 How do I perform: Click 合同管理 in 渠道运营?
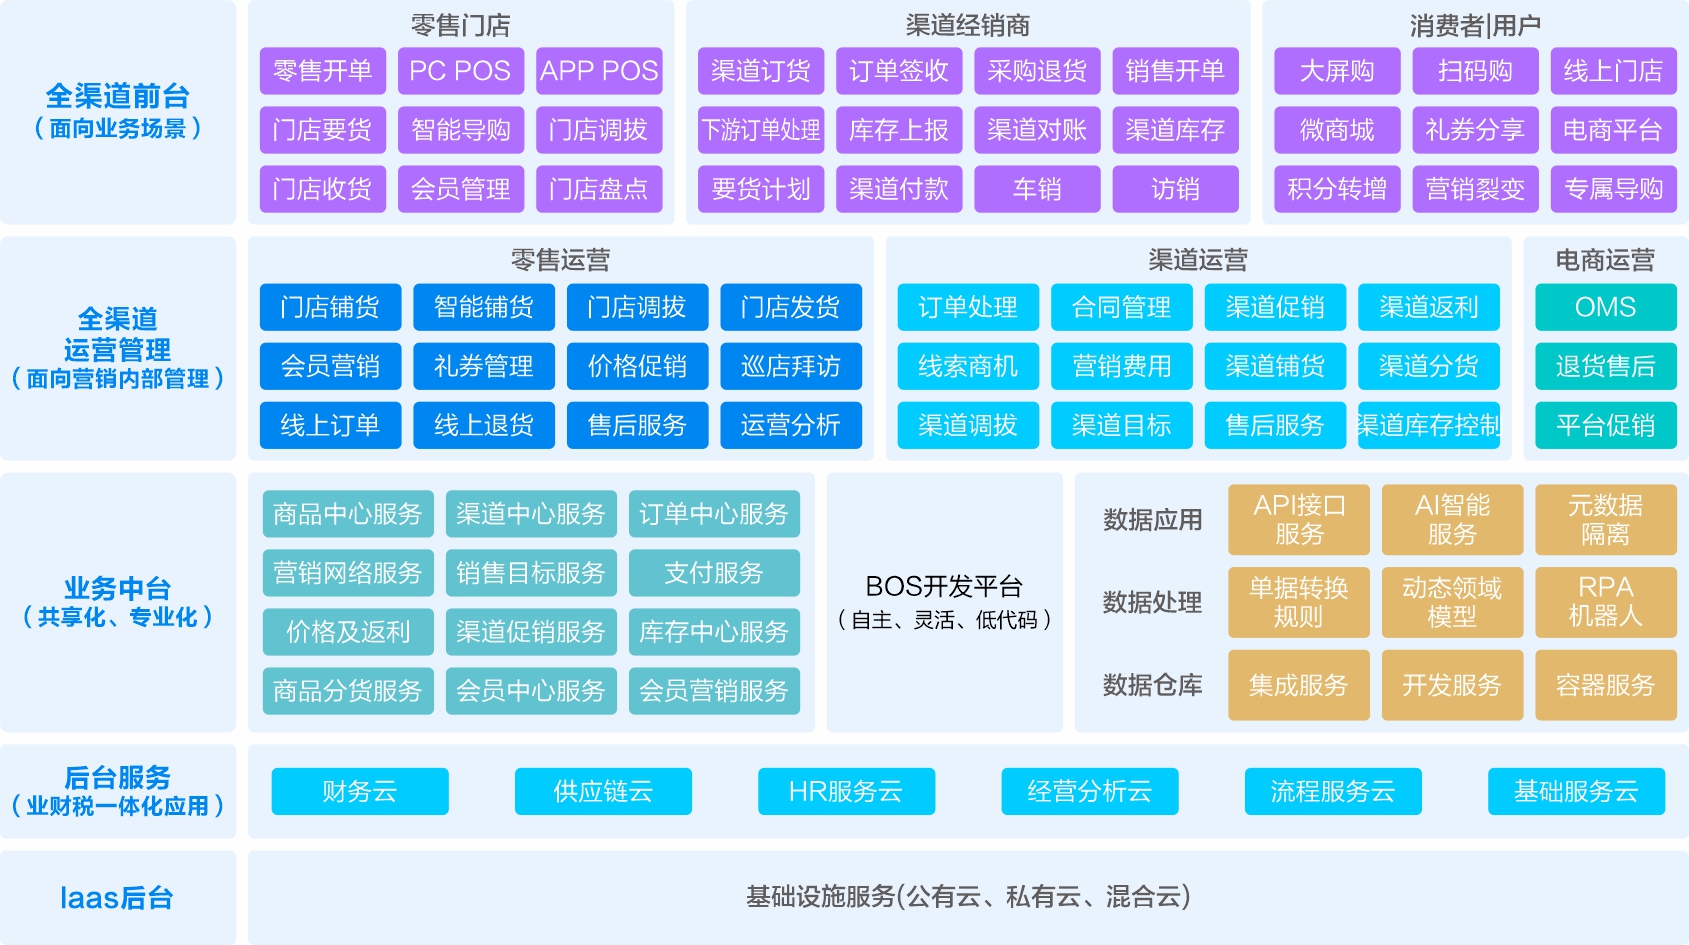[1121, 307]
